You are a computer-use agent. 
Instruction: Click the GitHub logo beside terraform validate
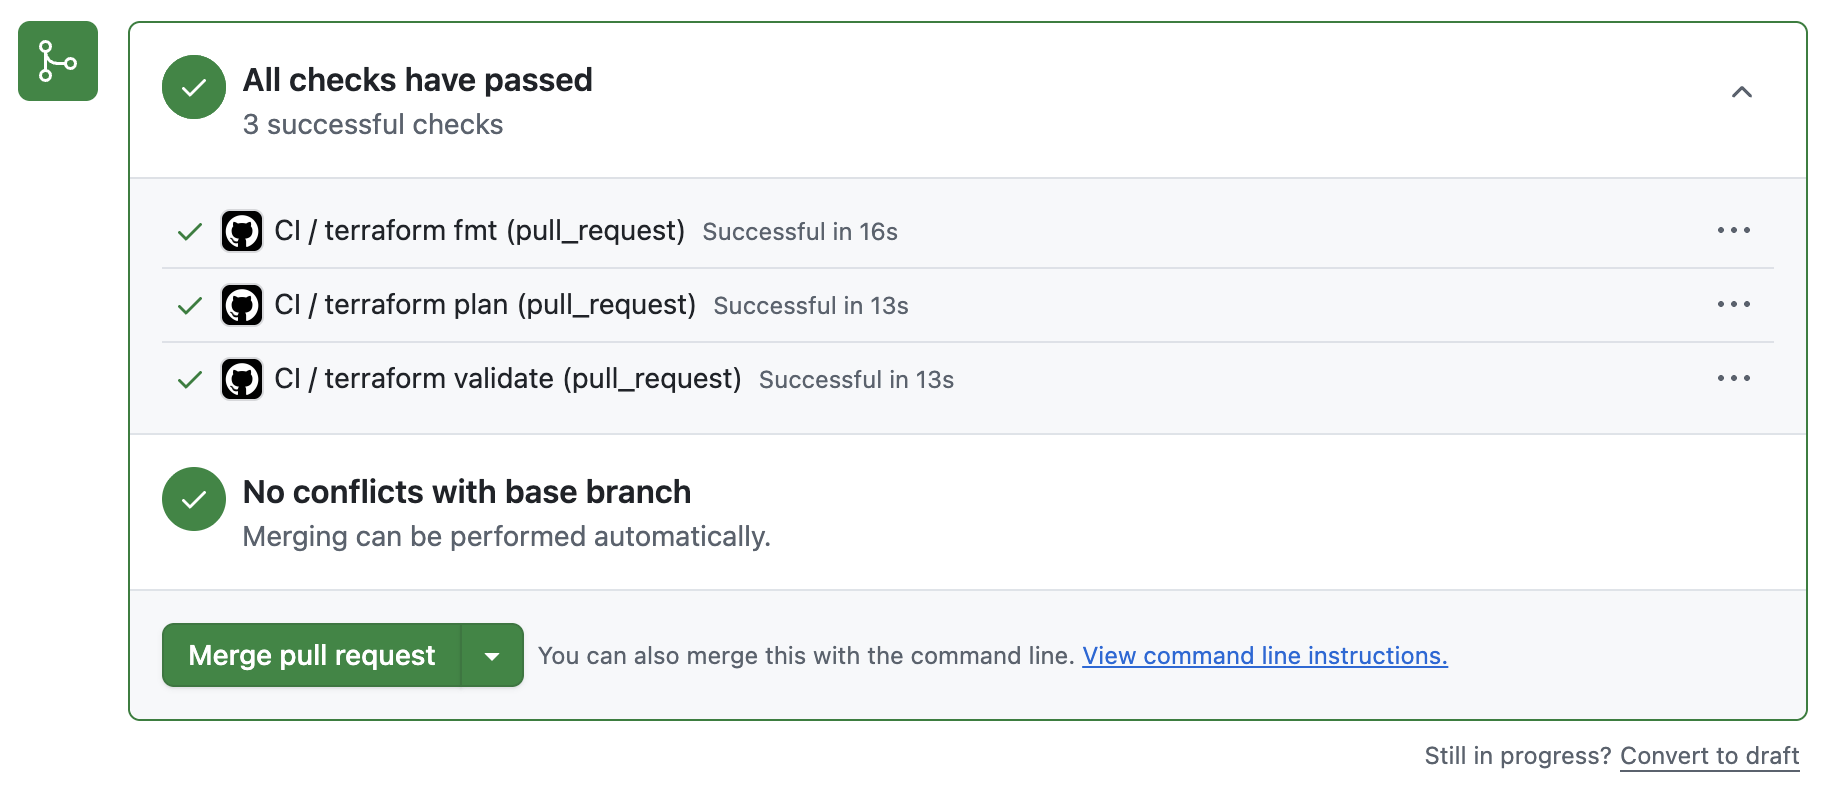pos(242,379)
